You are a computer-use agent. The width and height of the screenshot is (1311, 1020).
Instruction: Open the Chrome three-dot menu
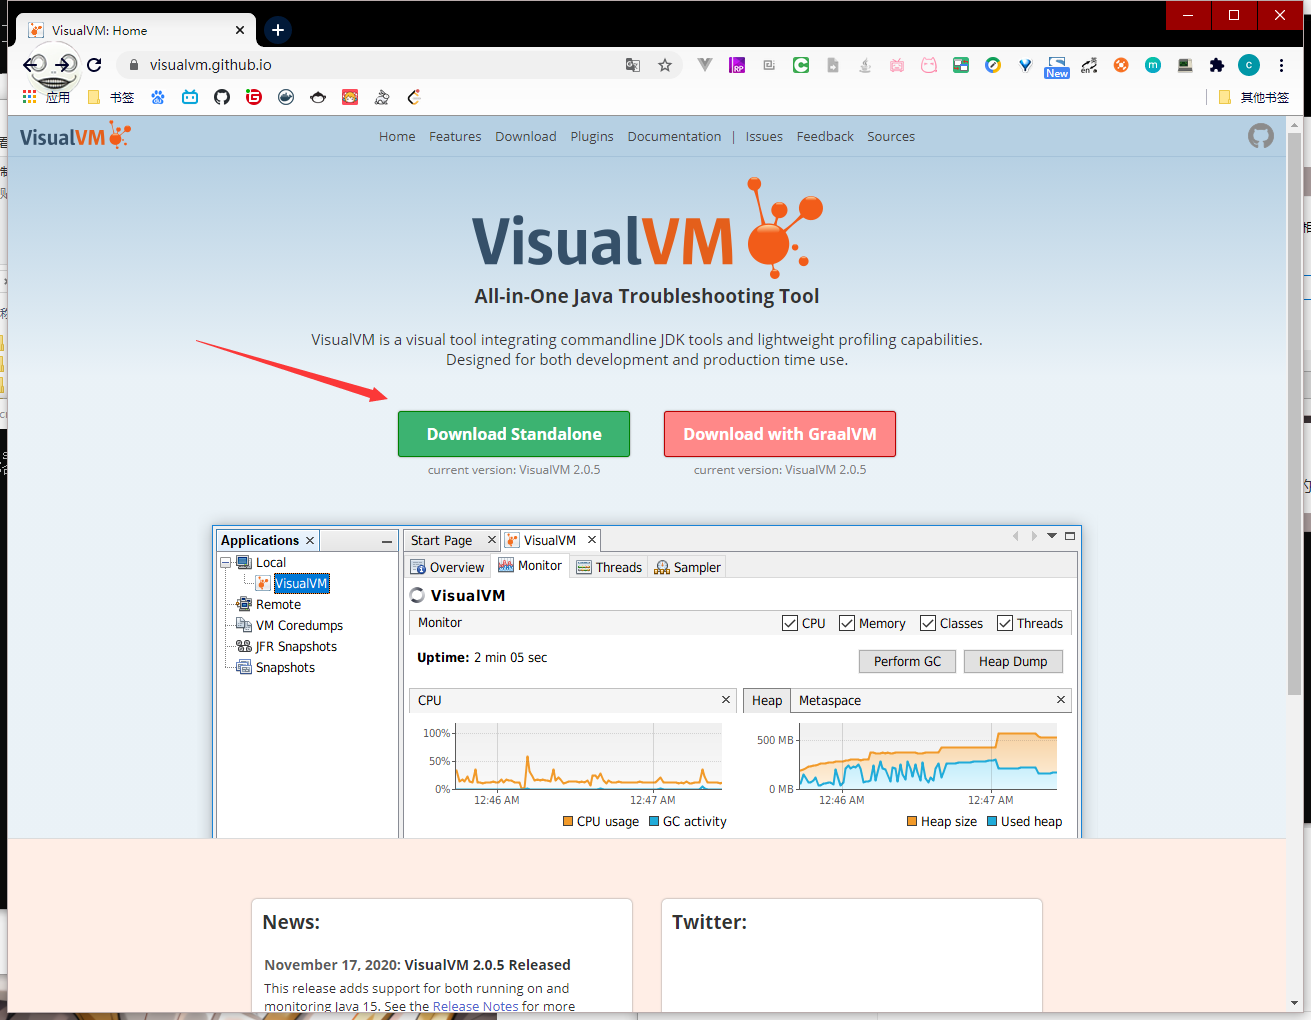pyautogui.click(x=1281, y=65)
